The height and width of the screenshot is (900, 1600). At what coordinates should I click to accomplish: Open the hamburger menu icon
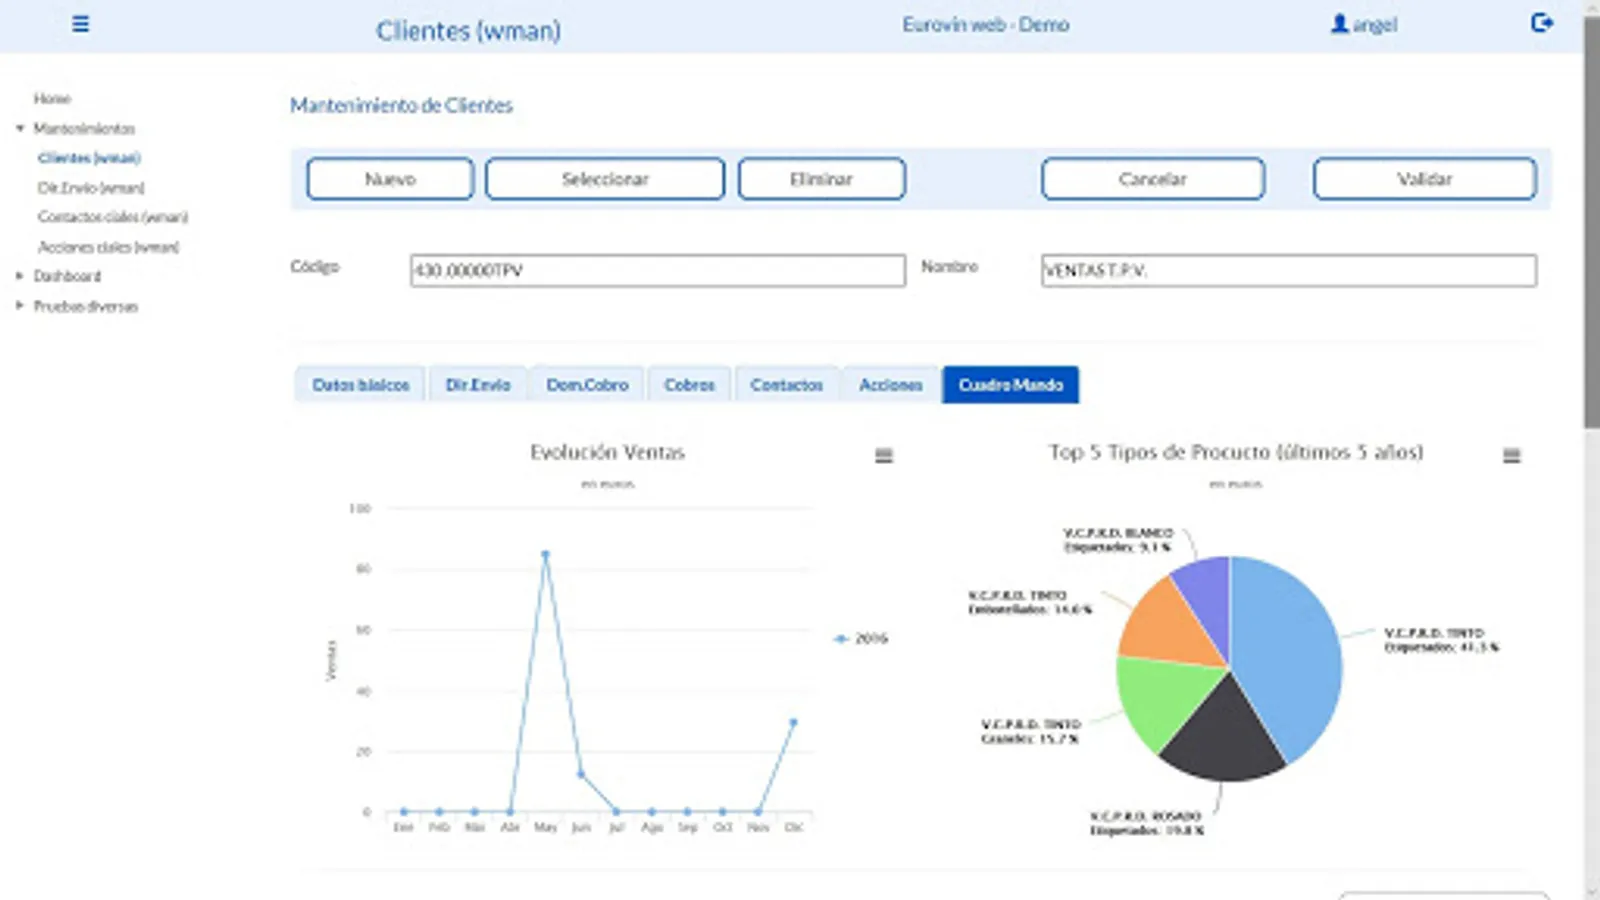click(x=81, y=24)
